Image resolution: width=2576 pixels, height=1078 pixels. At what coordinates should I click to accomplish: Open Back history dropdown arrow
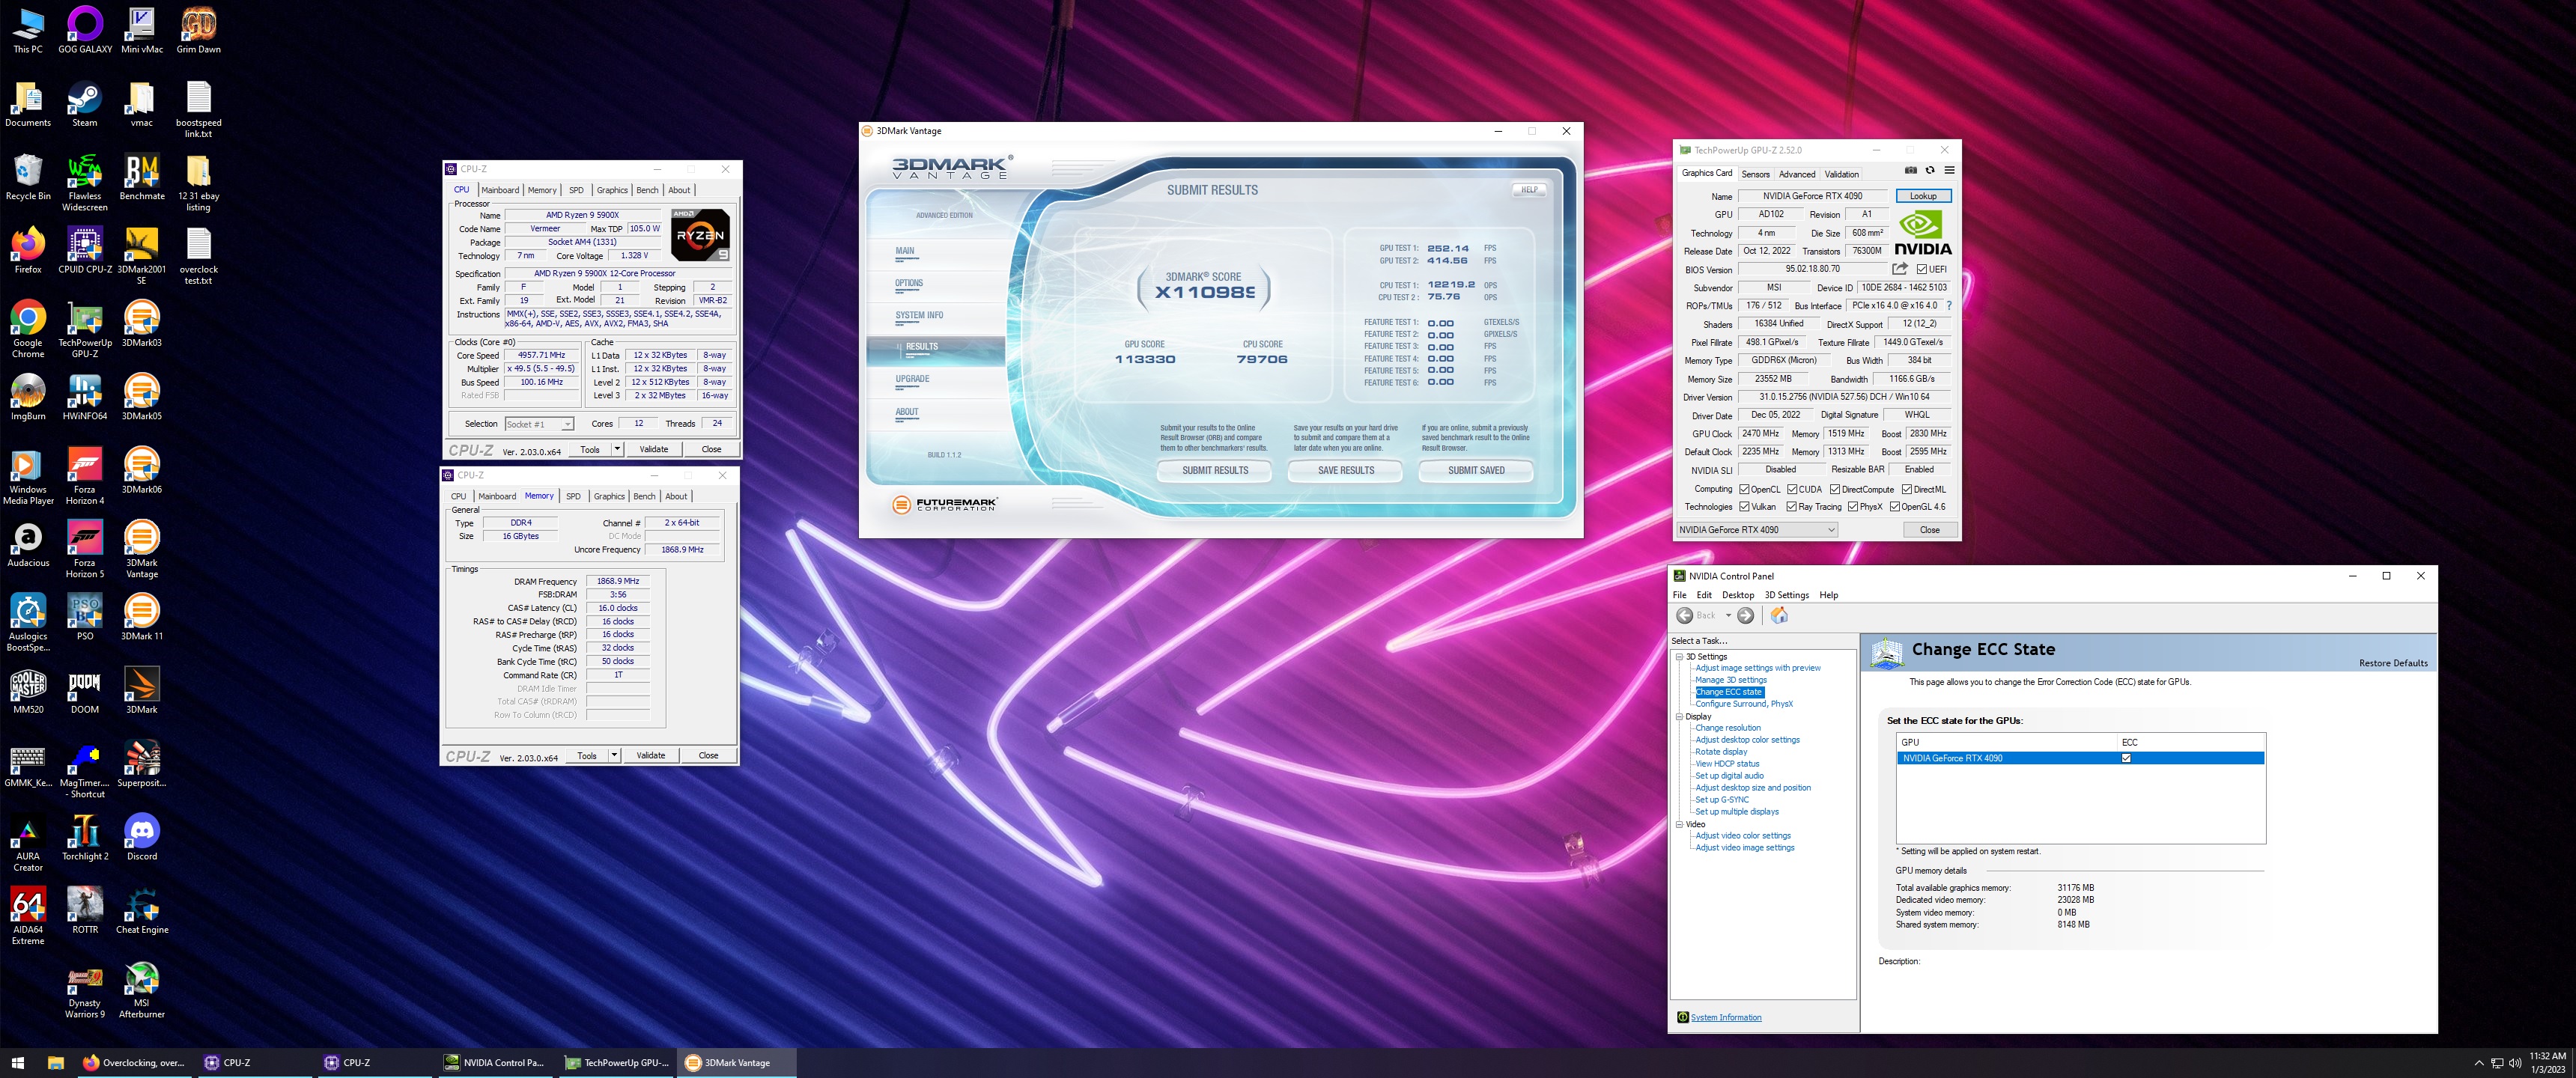(1728, 616)
